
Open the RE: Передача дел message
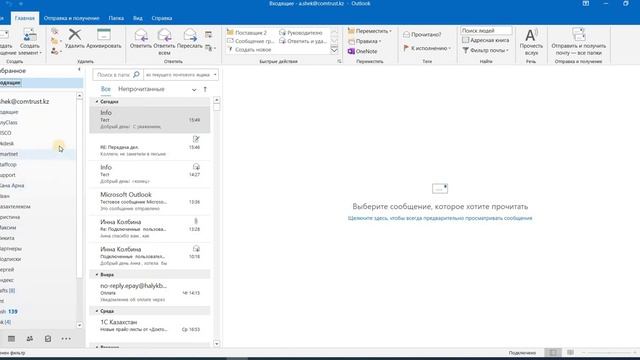pyautogui.click(x=150, y=147)
